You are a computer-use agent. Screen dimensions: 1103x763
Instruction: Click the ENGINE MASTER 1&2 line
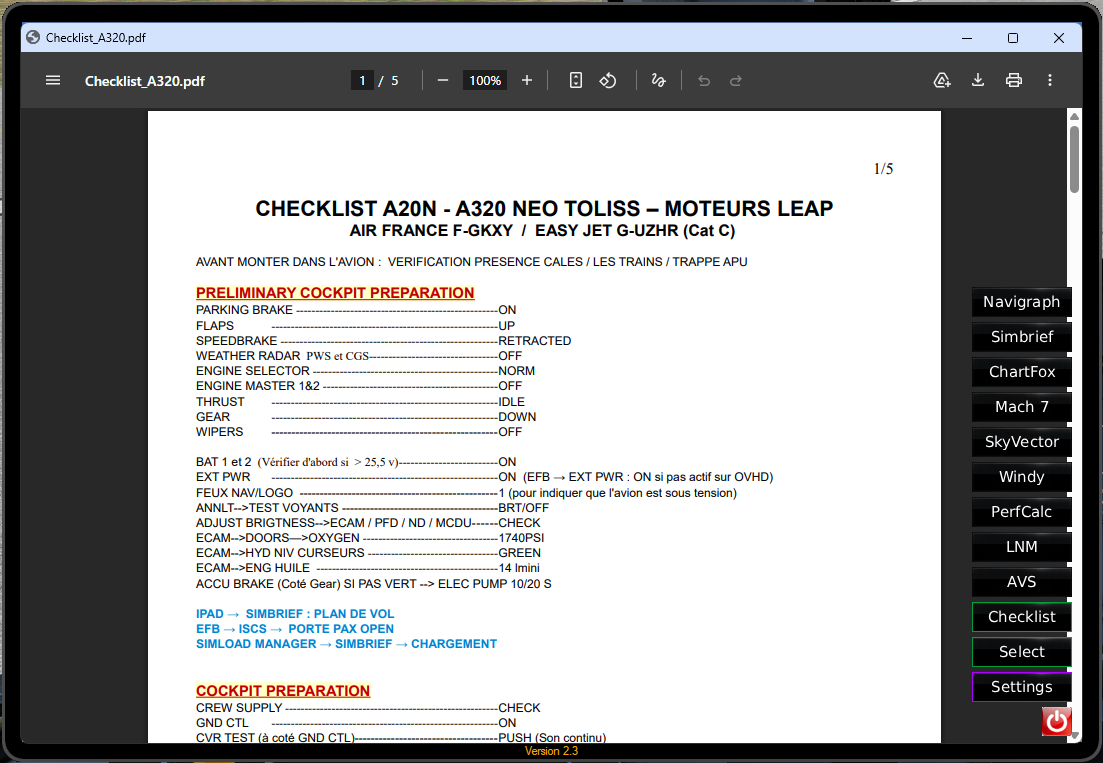pos(359,386)
